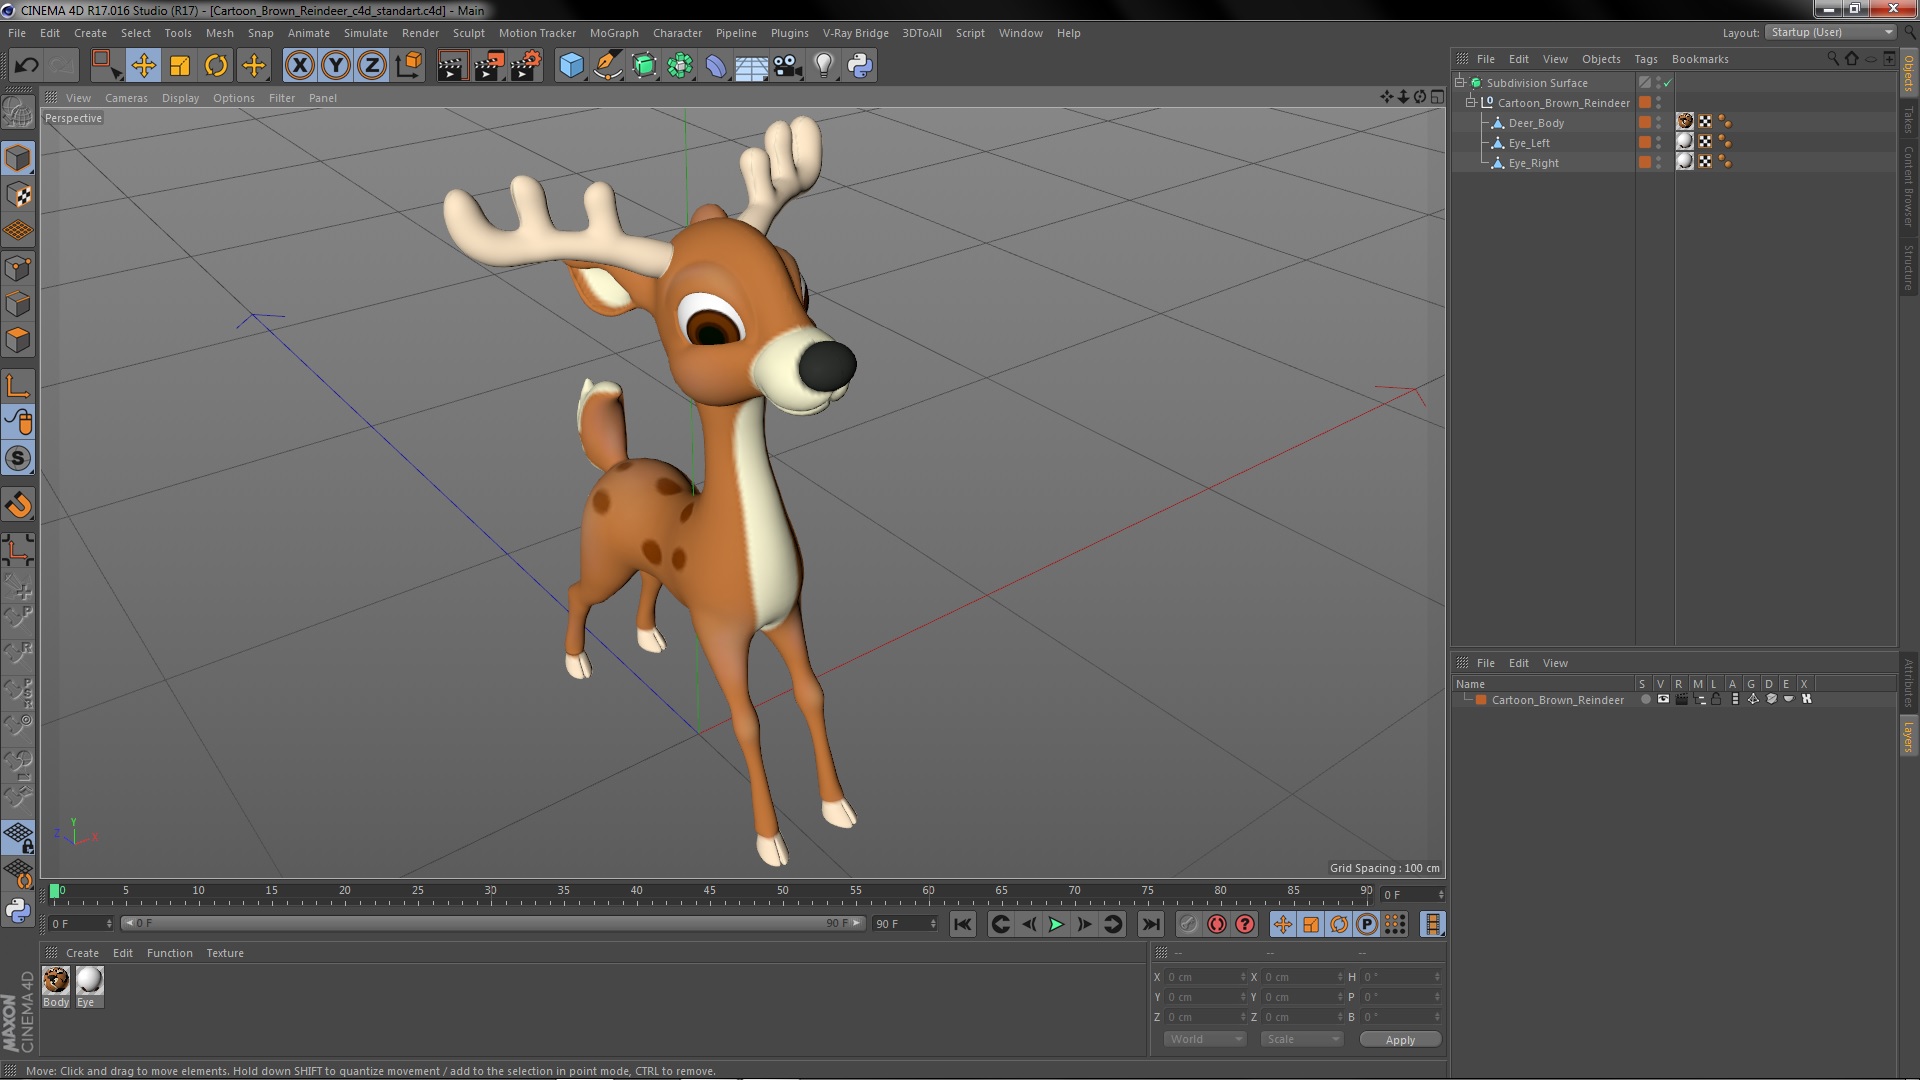Open viewport Display menu

[180, 98]
